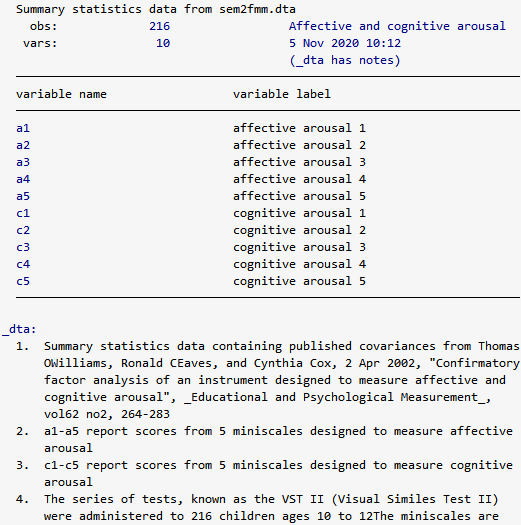Click the a1 variable name link

23,128
